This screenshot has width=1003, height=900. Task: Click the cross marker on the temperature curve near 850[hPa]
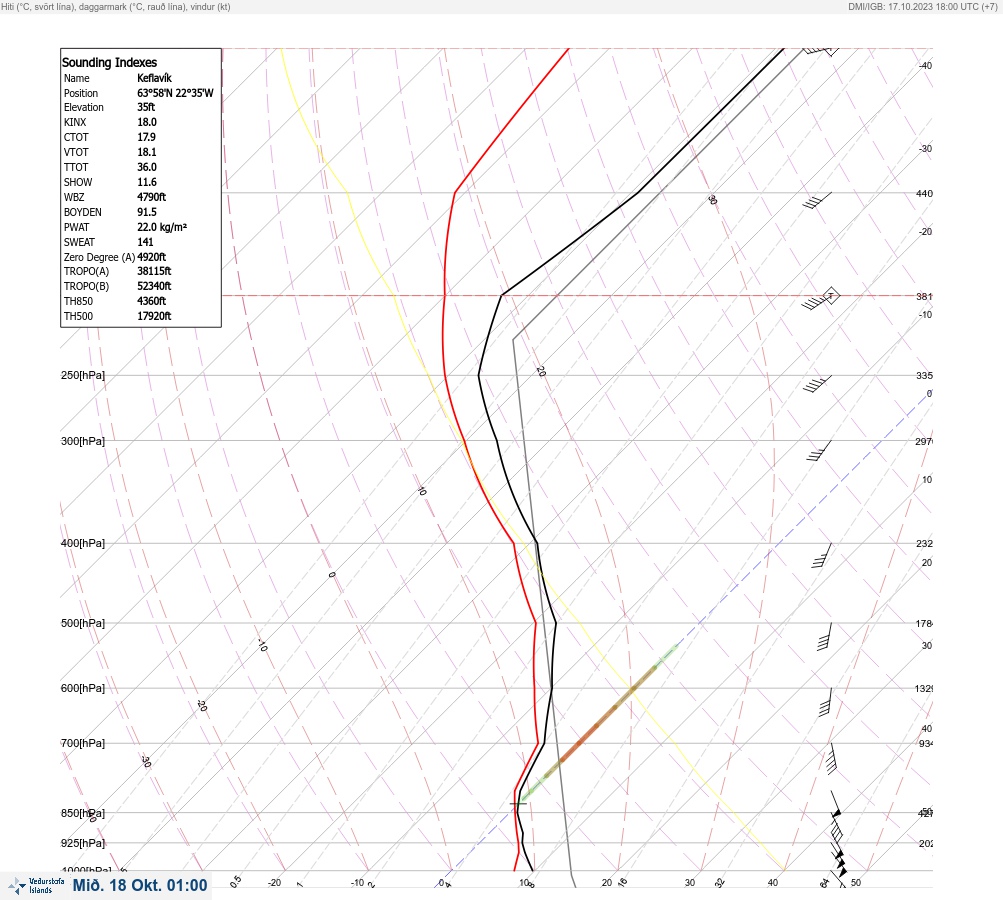pyautogui.click(x=518, y=804)
